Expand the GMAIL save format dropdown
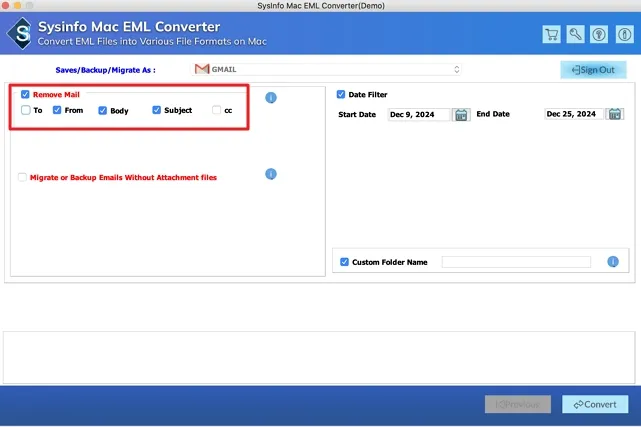 327,69
